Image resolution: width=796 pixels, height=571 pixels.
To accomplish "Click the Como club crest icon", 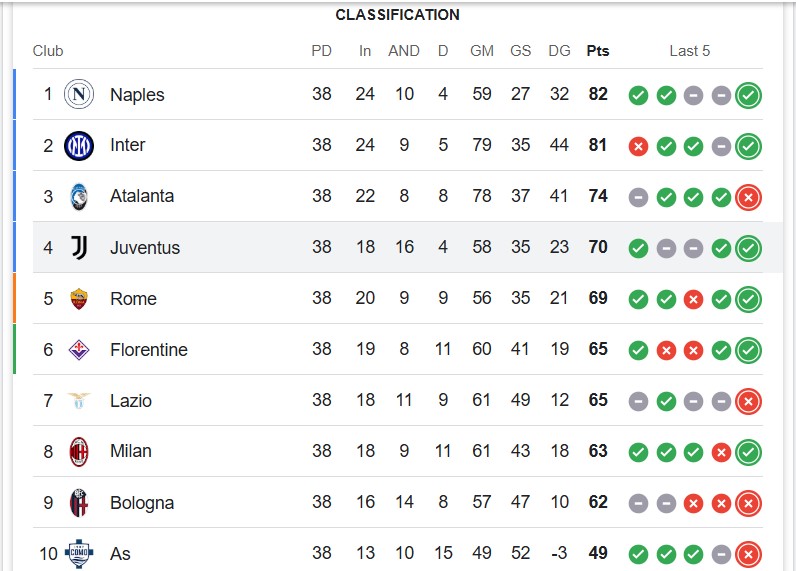I will [79, 553].
